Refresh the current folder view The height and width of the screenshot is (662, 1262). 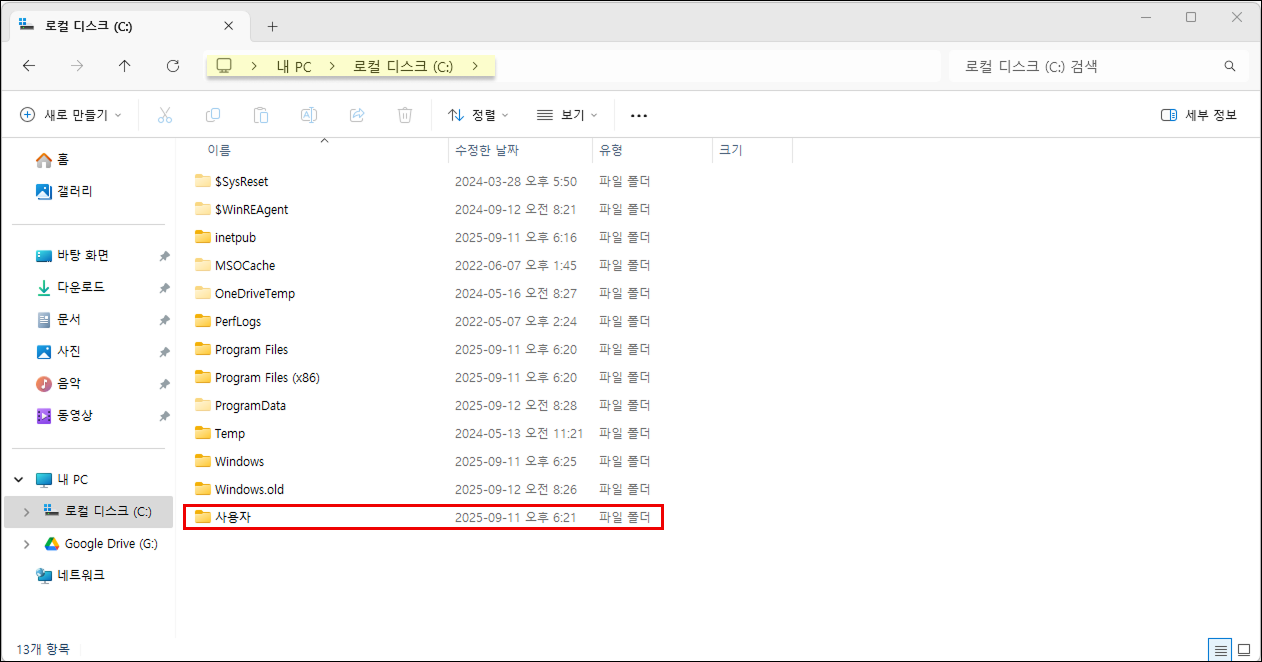click(x=173, y=66)
